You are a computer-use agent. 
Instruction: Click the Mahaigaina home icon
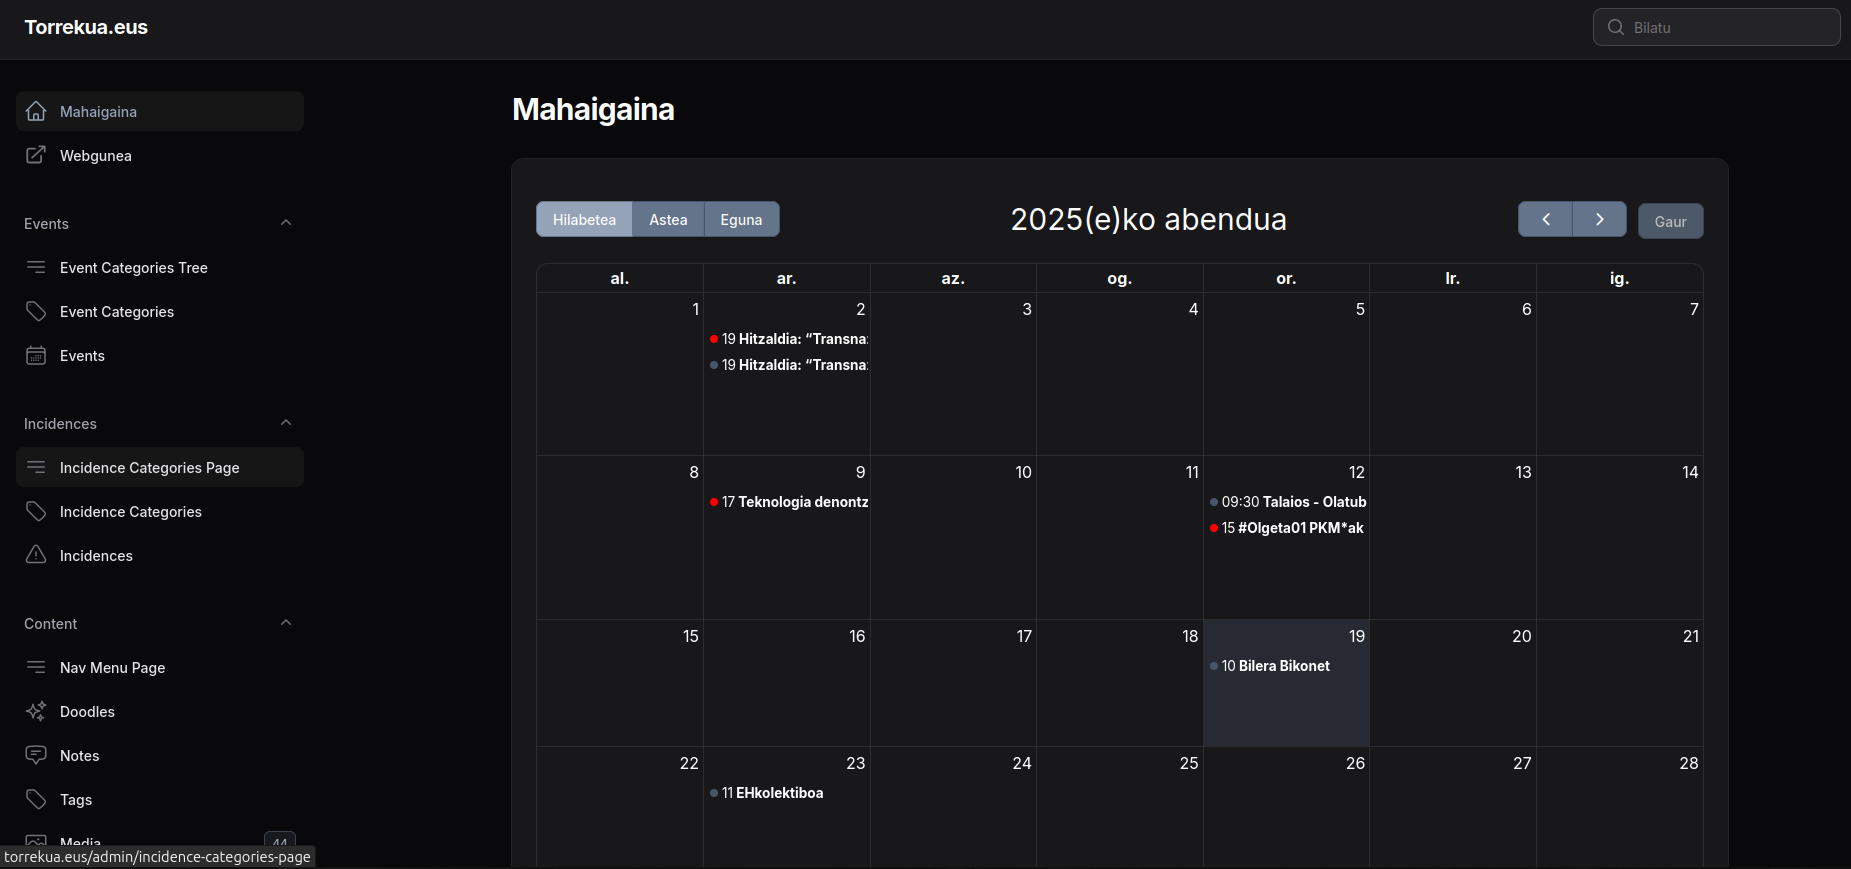pos(36,111)
